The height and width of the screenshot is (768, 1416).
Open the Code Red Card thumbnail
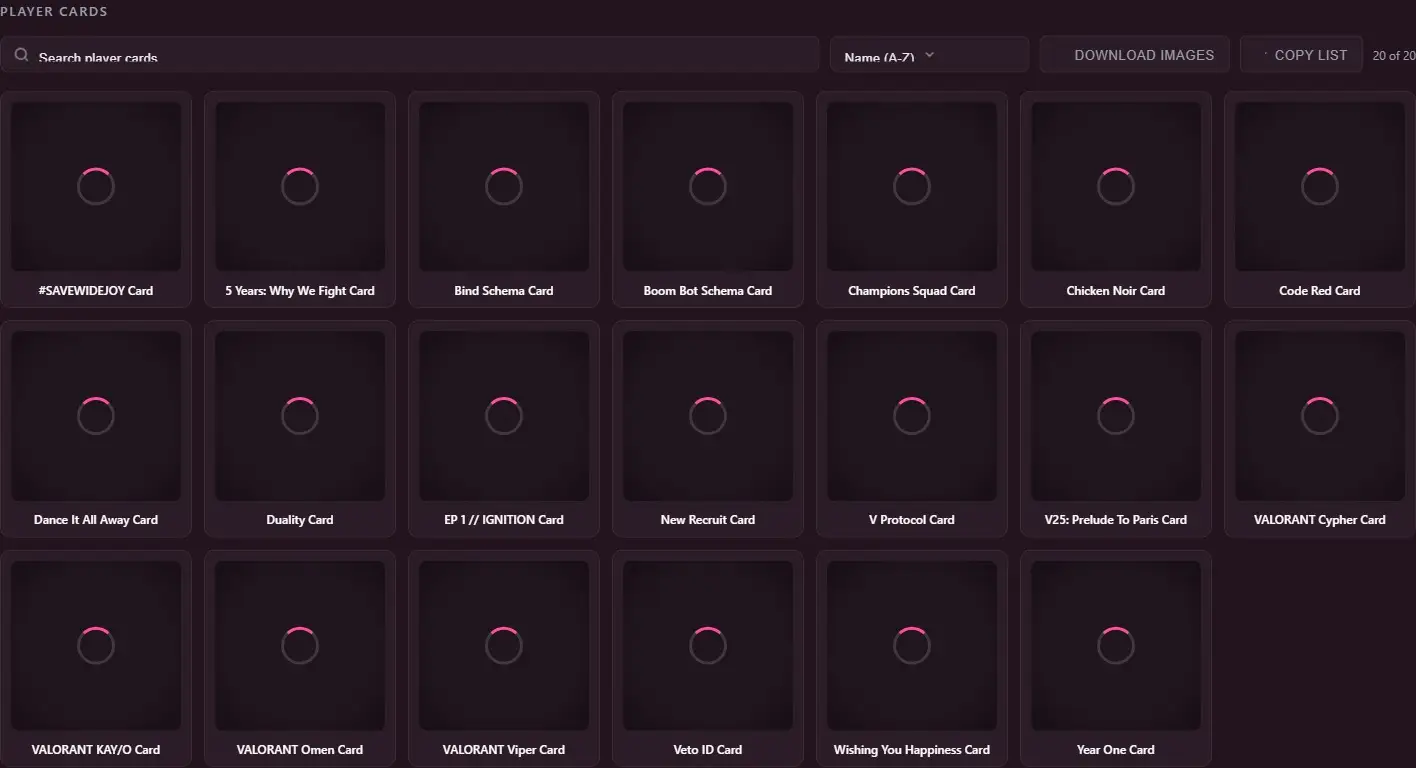click(1320, 186)
